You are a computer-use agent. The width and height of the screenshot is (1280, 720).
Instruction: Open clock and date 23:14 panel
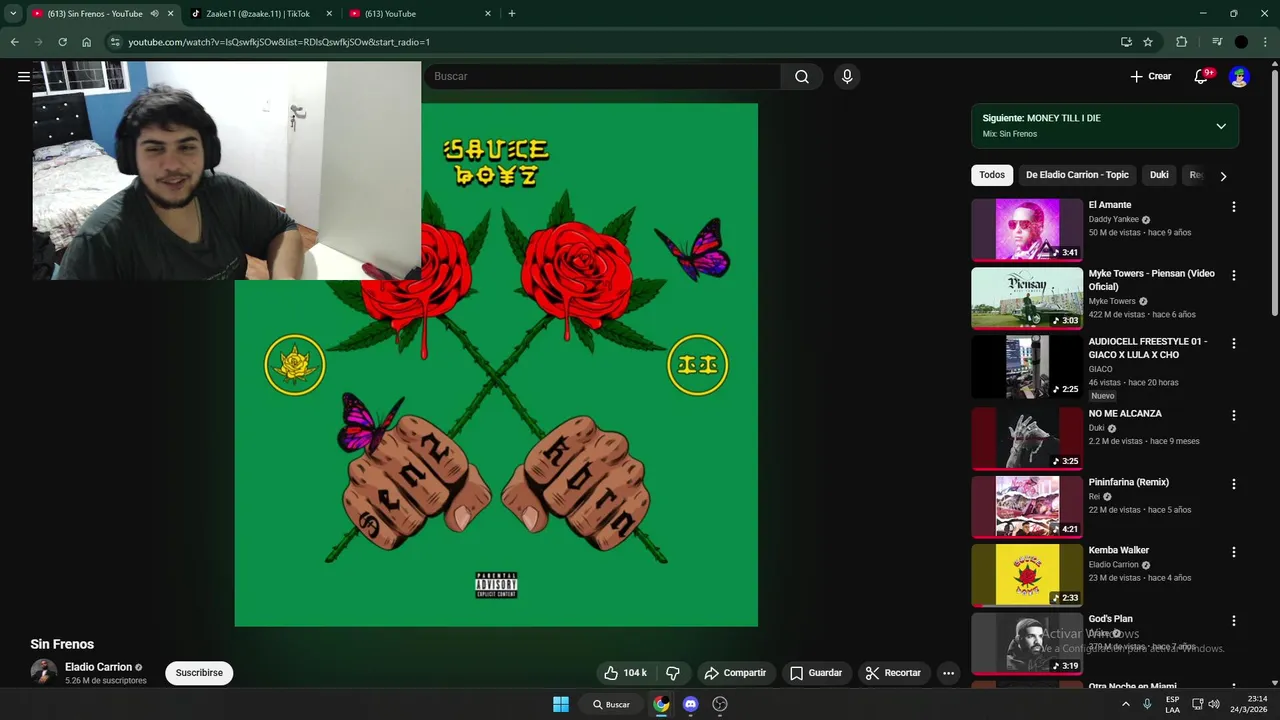click(x=1249, y=704)
